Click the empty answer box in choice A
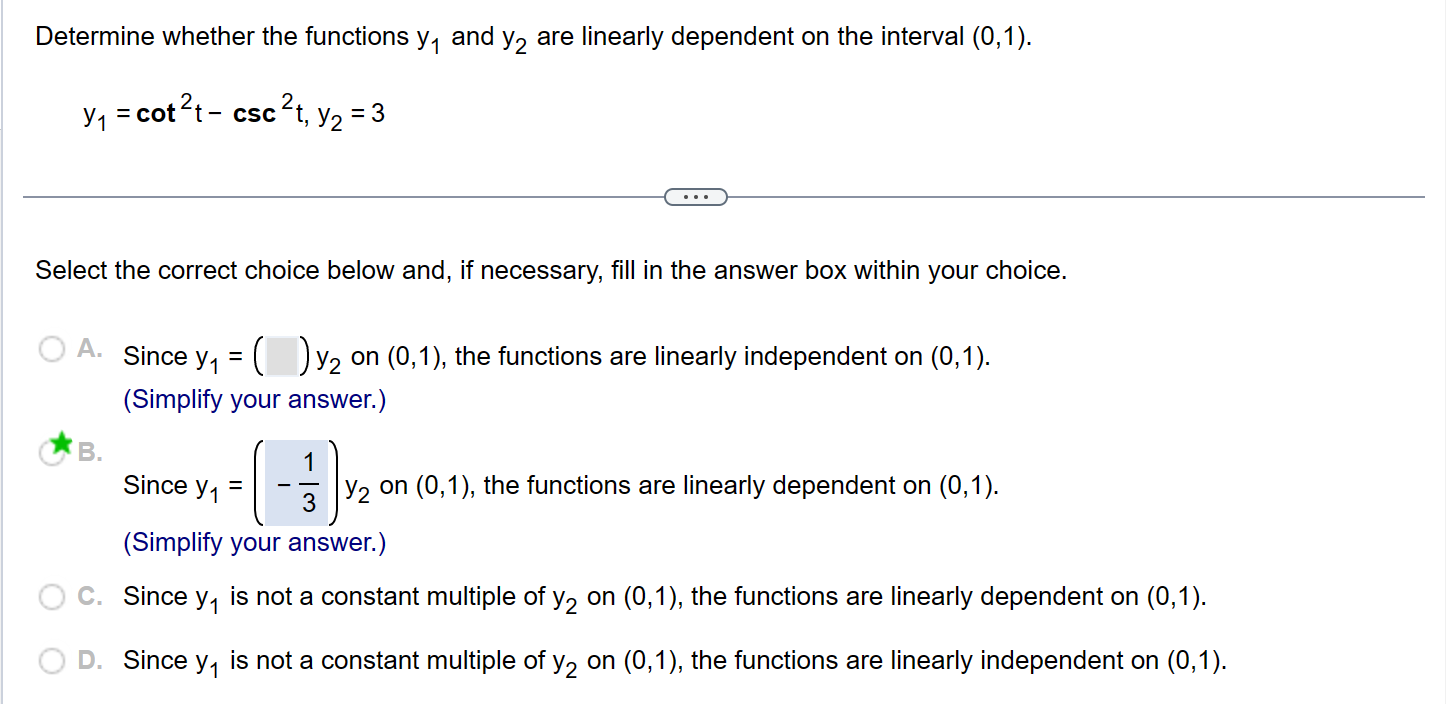The width and height of the screenshot is (1446, 704). pos(280,355)
